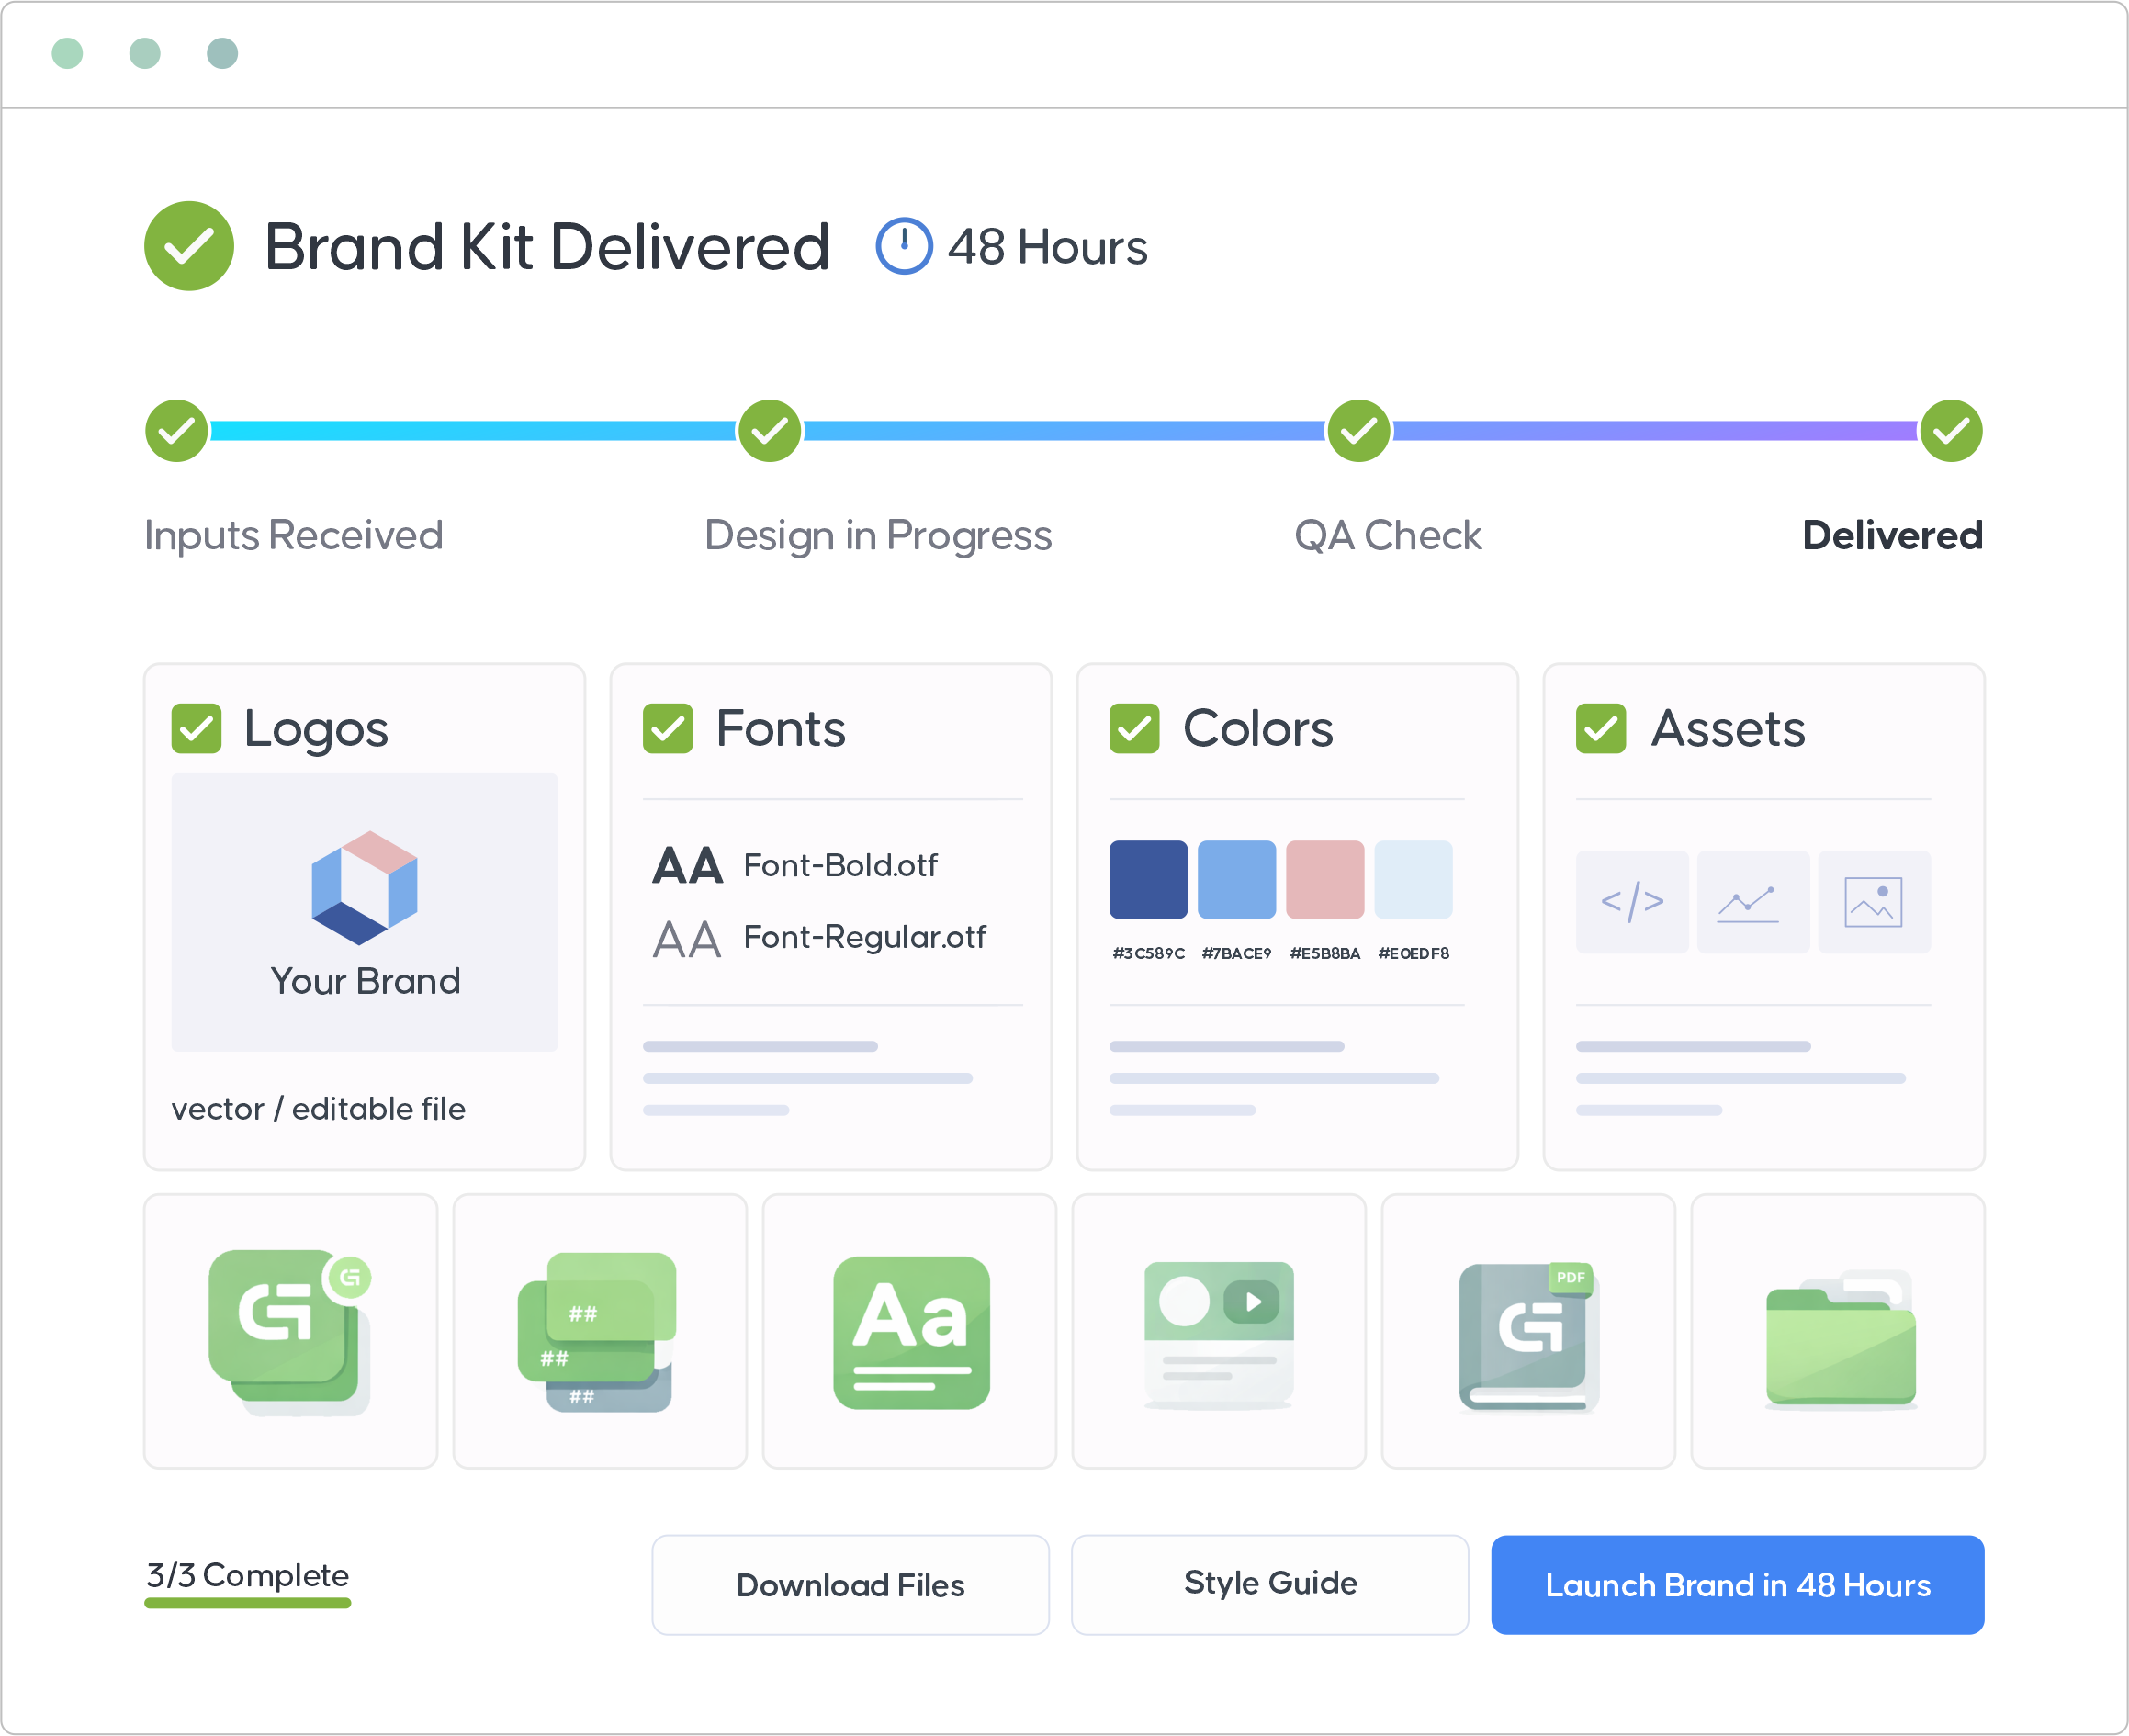Select the #3C589C dark blue swatch
This screenshot has height=1736, width=2129.
click(x=1148, y=879)
